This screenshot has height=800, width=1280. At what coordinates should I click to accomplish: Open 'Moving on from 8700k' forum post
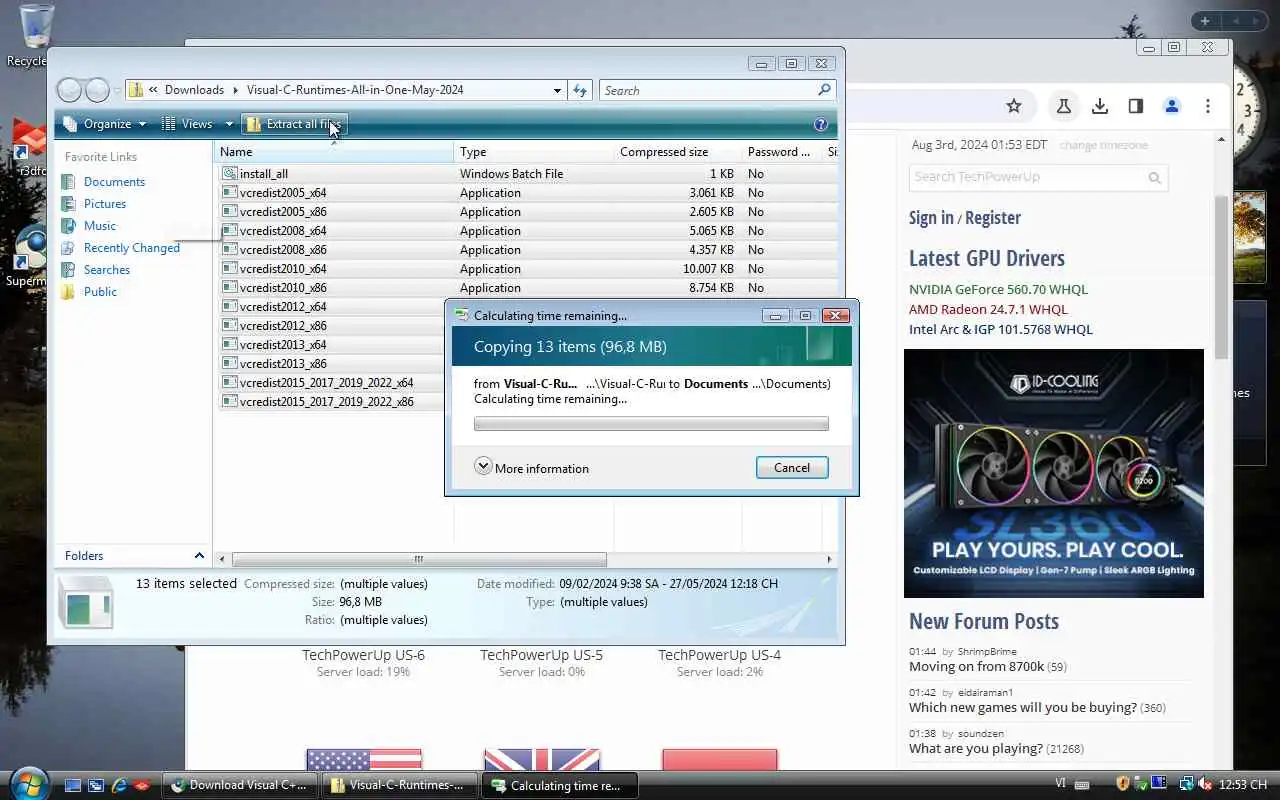click(x=976, y=667)
